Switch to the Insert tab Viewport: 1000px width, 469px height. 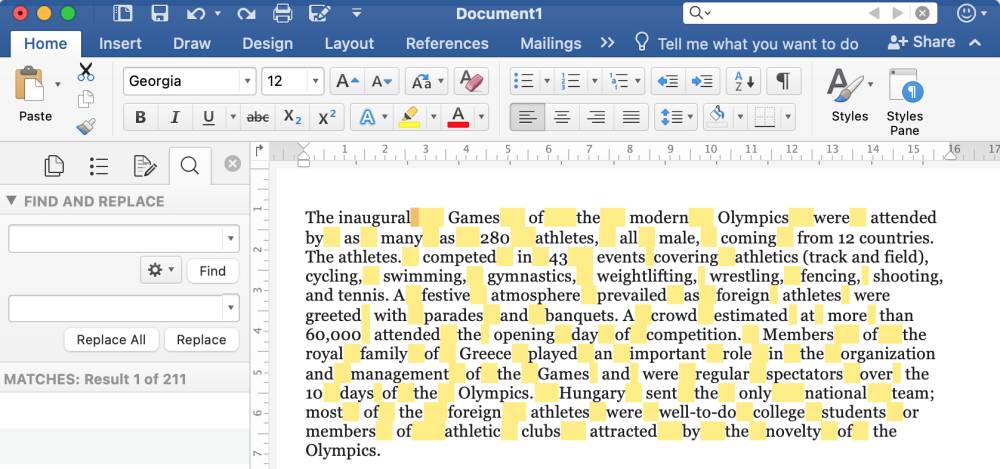120,43
